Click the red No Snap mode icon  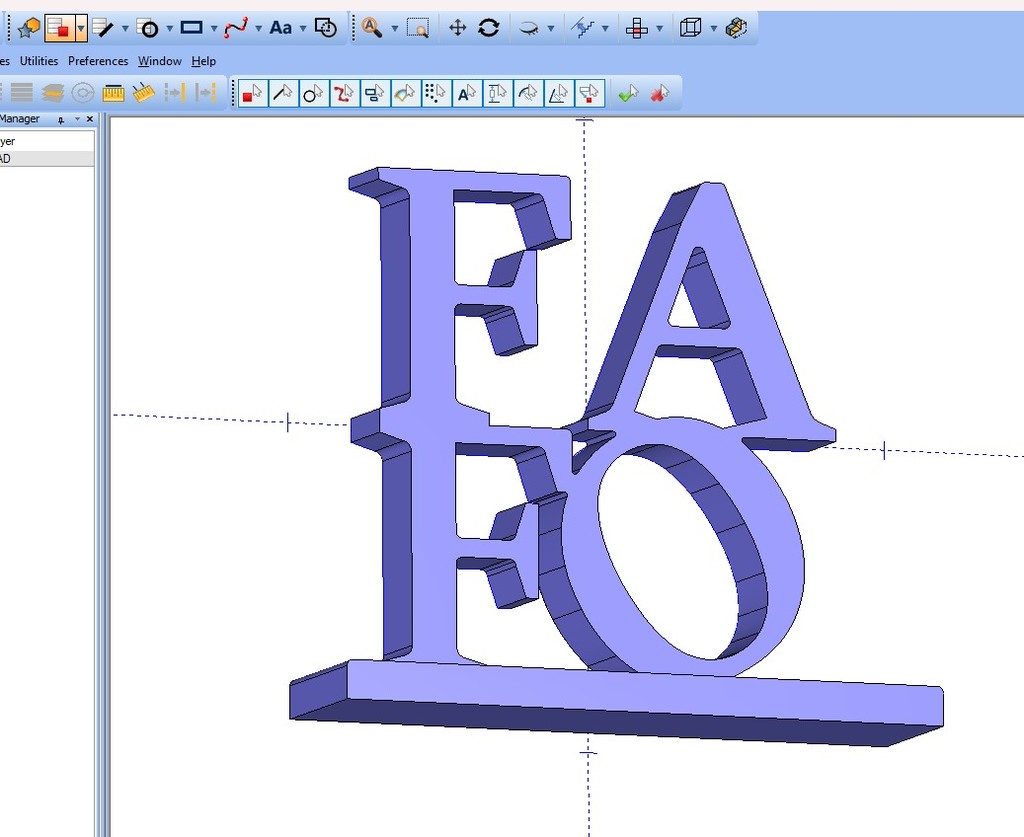coord(251,92)
